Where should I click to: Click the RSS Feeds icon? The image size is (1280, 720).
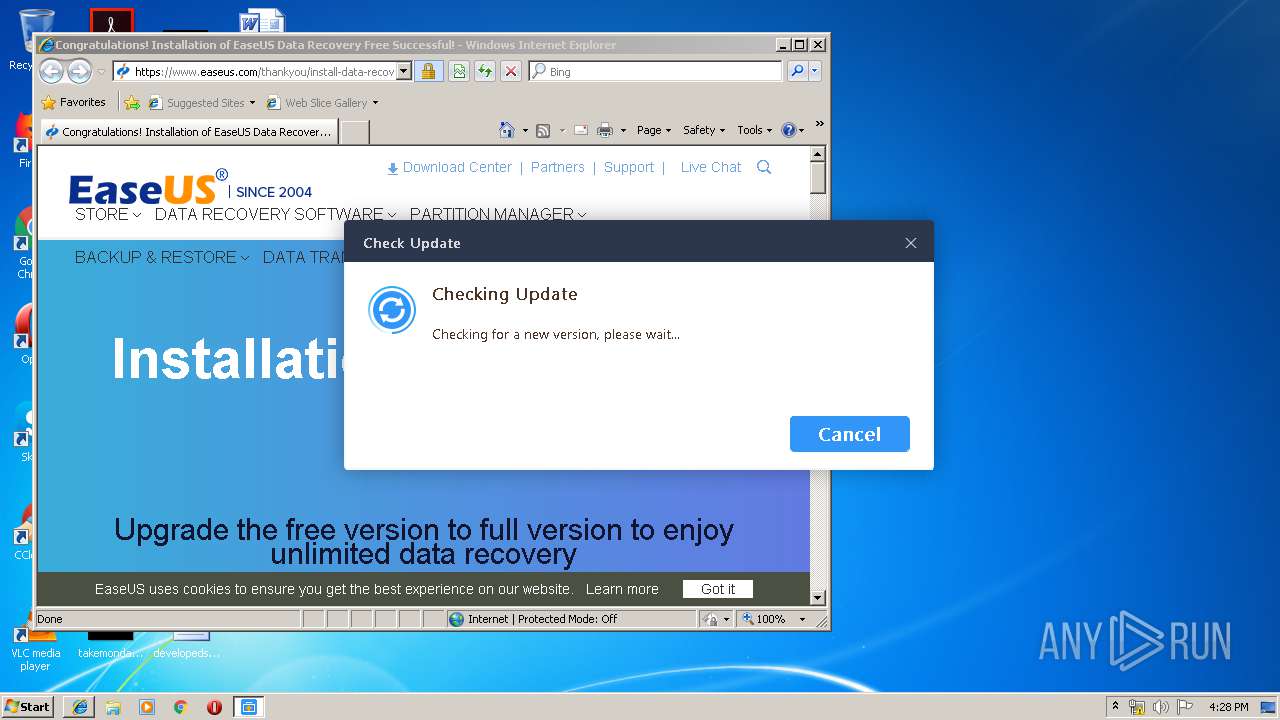pyautogui.click(x=543, y=130)
